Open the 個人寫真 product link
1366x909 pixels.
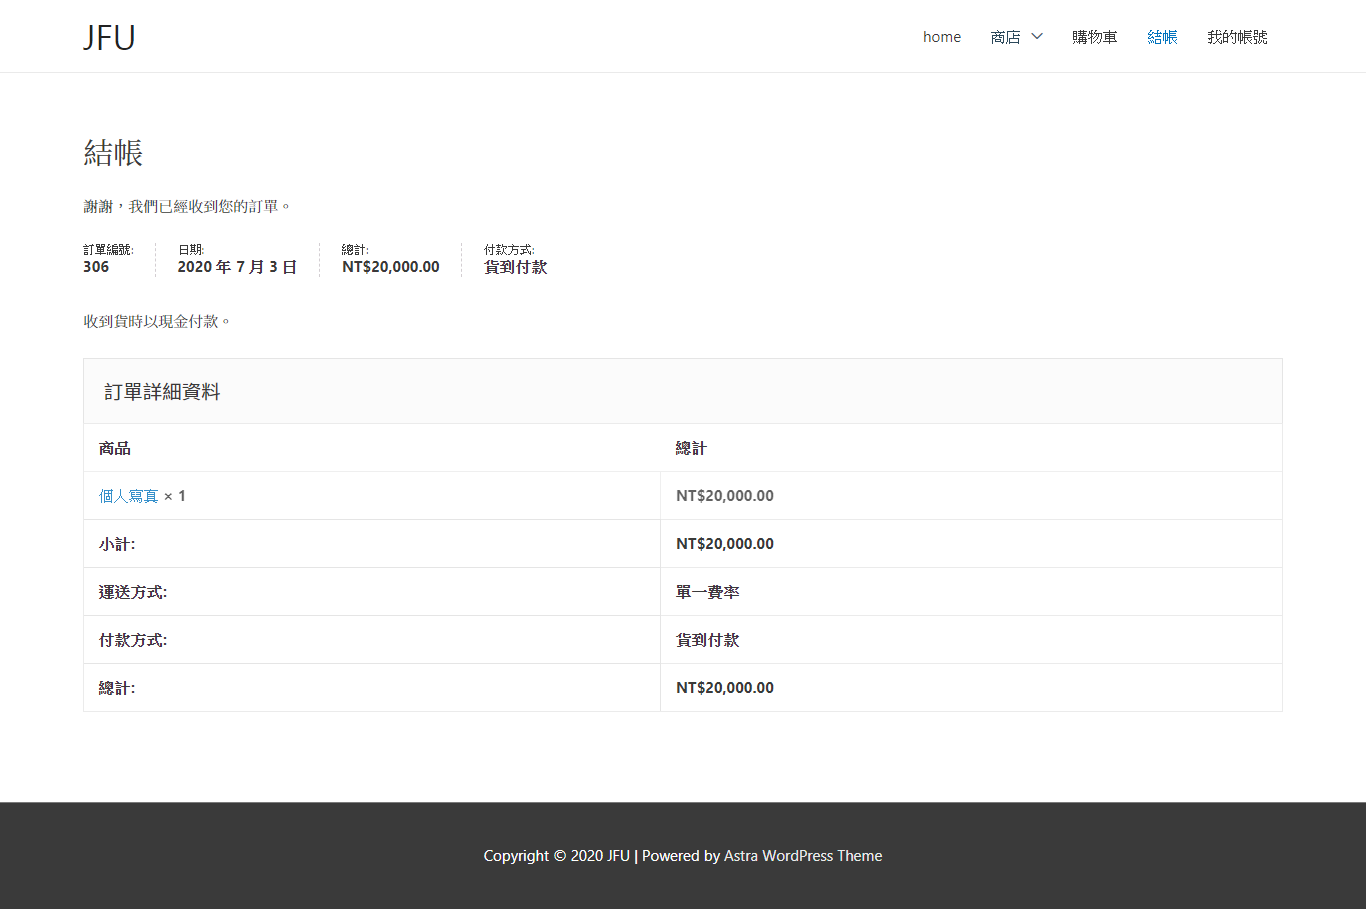[x=129, y=496]
